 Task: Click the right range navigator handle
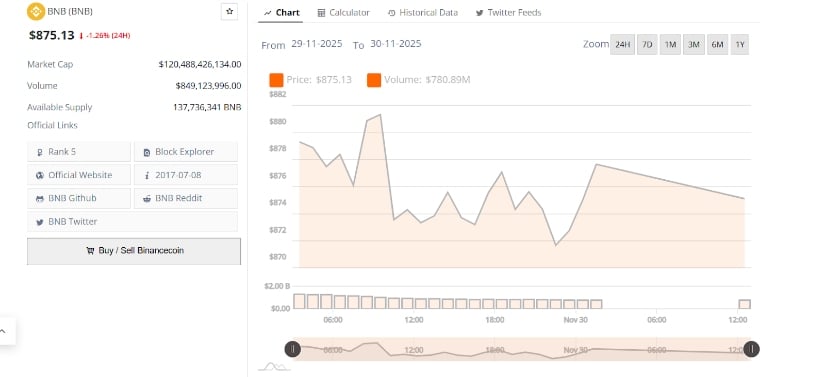pos(751,349)
